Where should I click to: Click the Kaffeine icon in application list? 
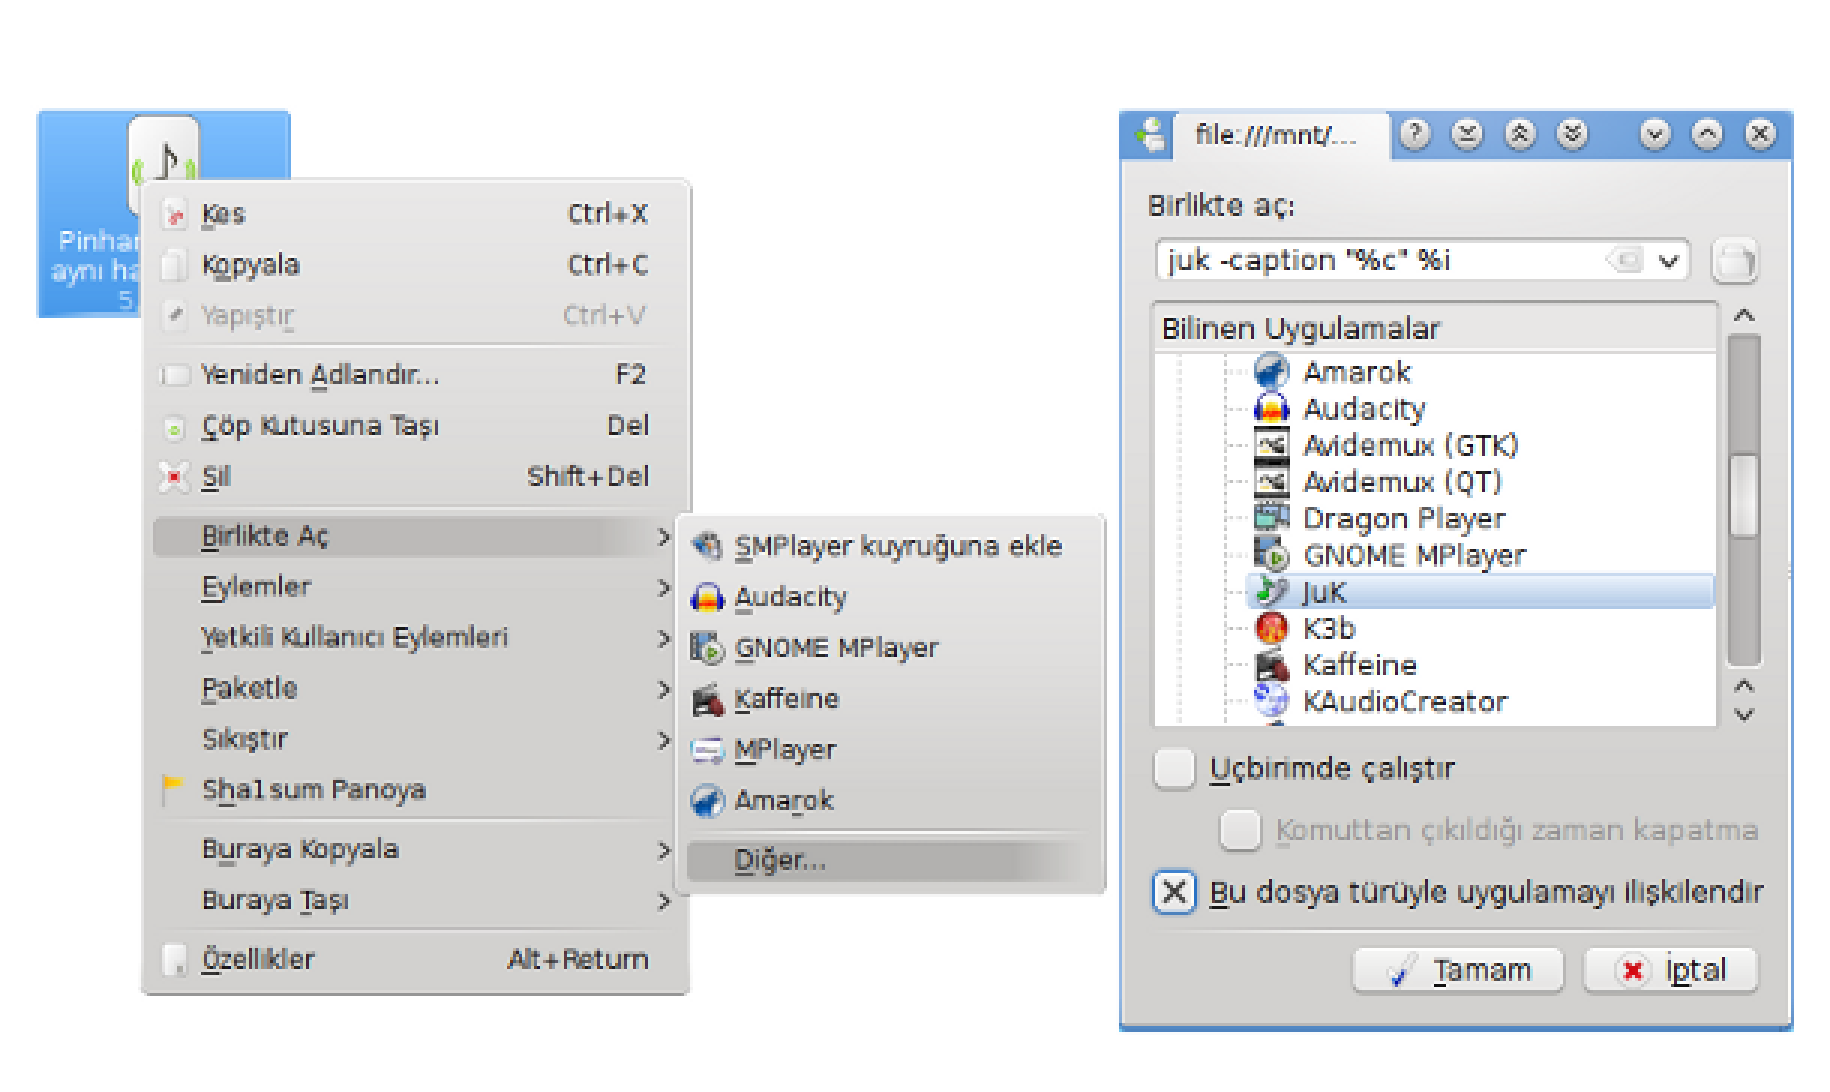click(x=1271, y=665)
